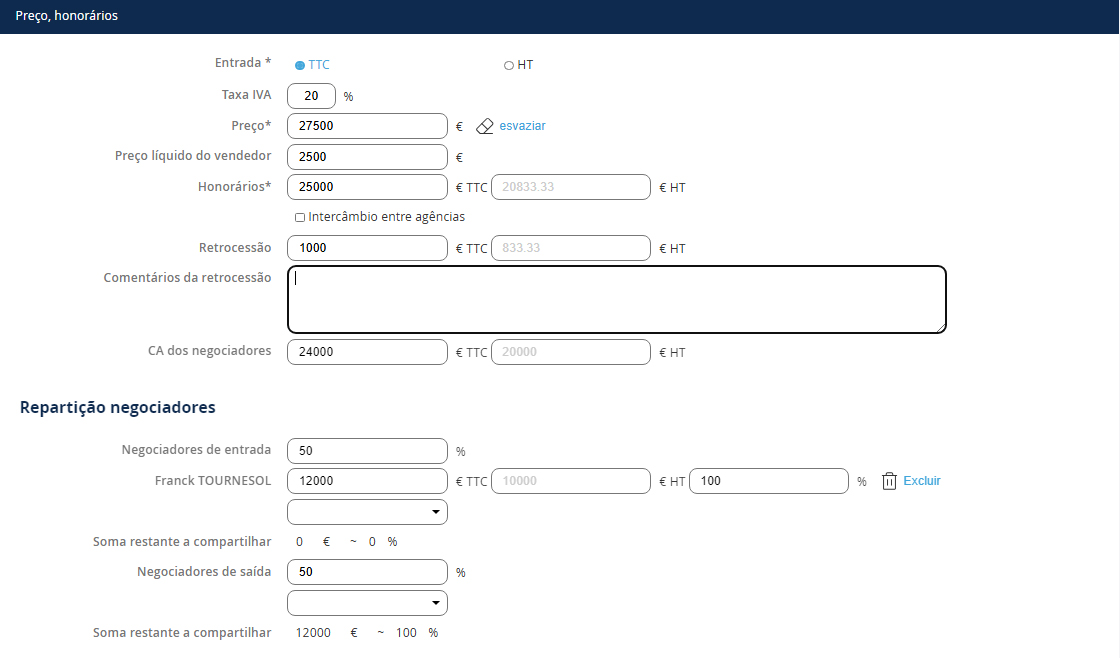
Task: Select the HT entry radio button
Action: [509, 65]
